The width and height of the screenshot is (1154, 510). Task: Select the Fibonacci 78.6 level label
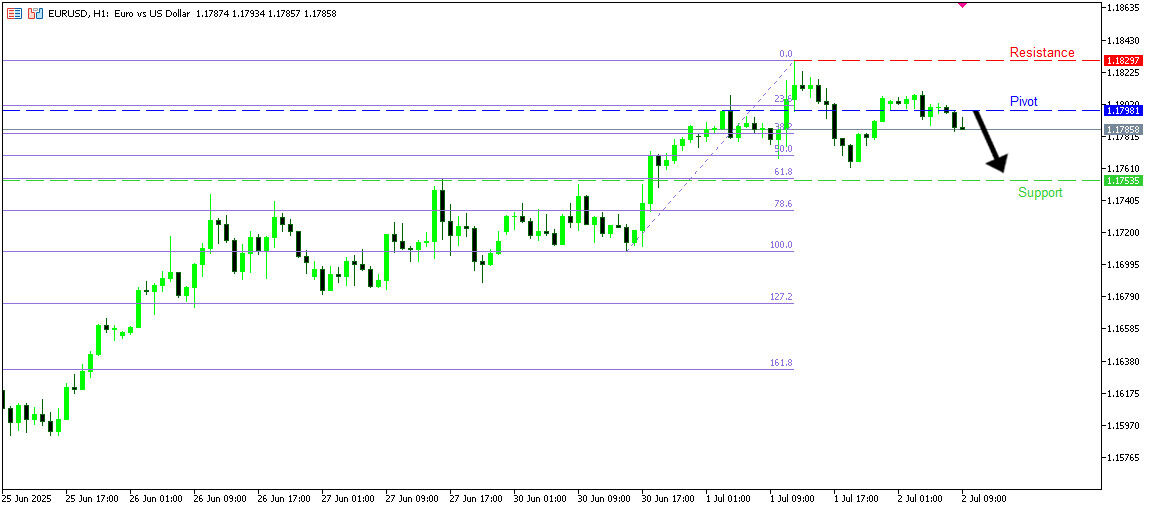pyautogui.click(x=783, y=204)
